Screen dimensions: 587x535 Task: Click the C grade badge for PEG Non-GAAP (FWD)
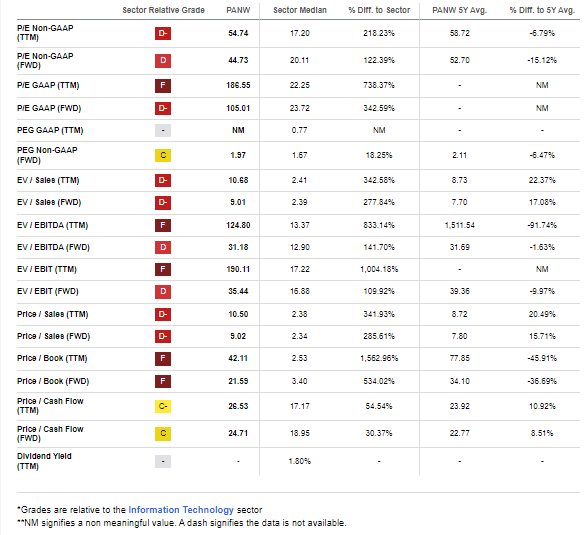point(163,155)
